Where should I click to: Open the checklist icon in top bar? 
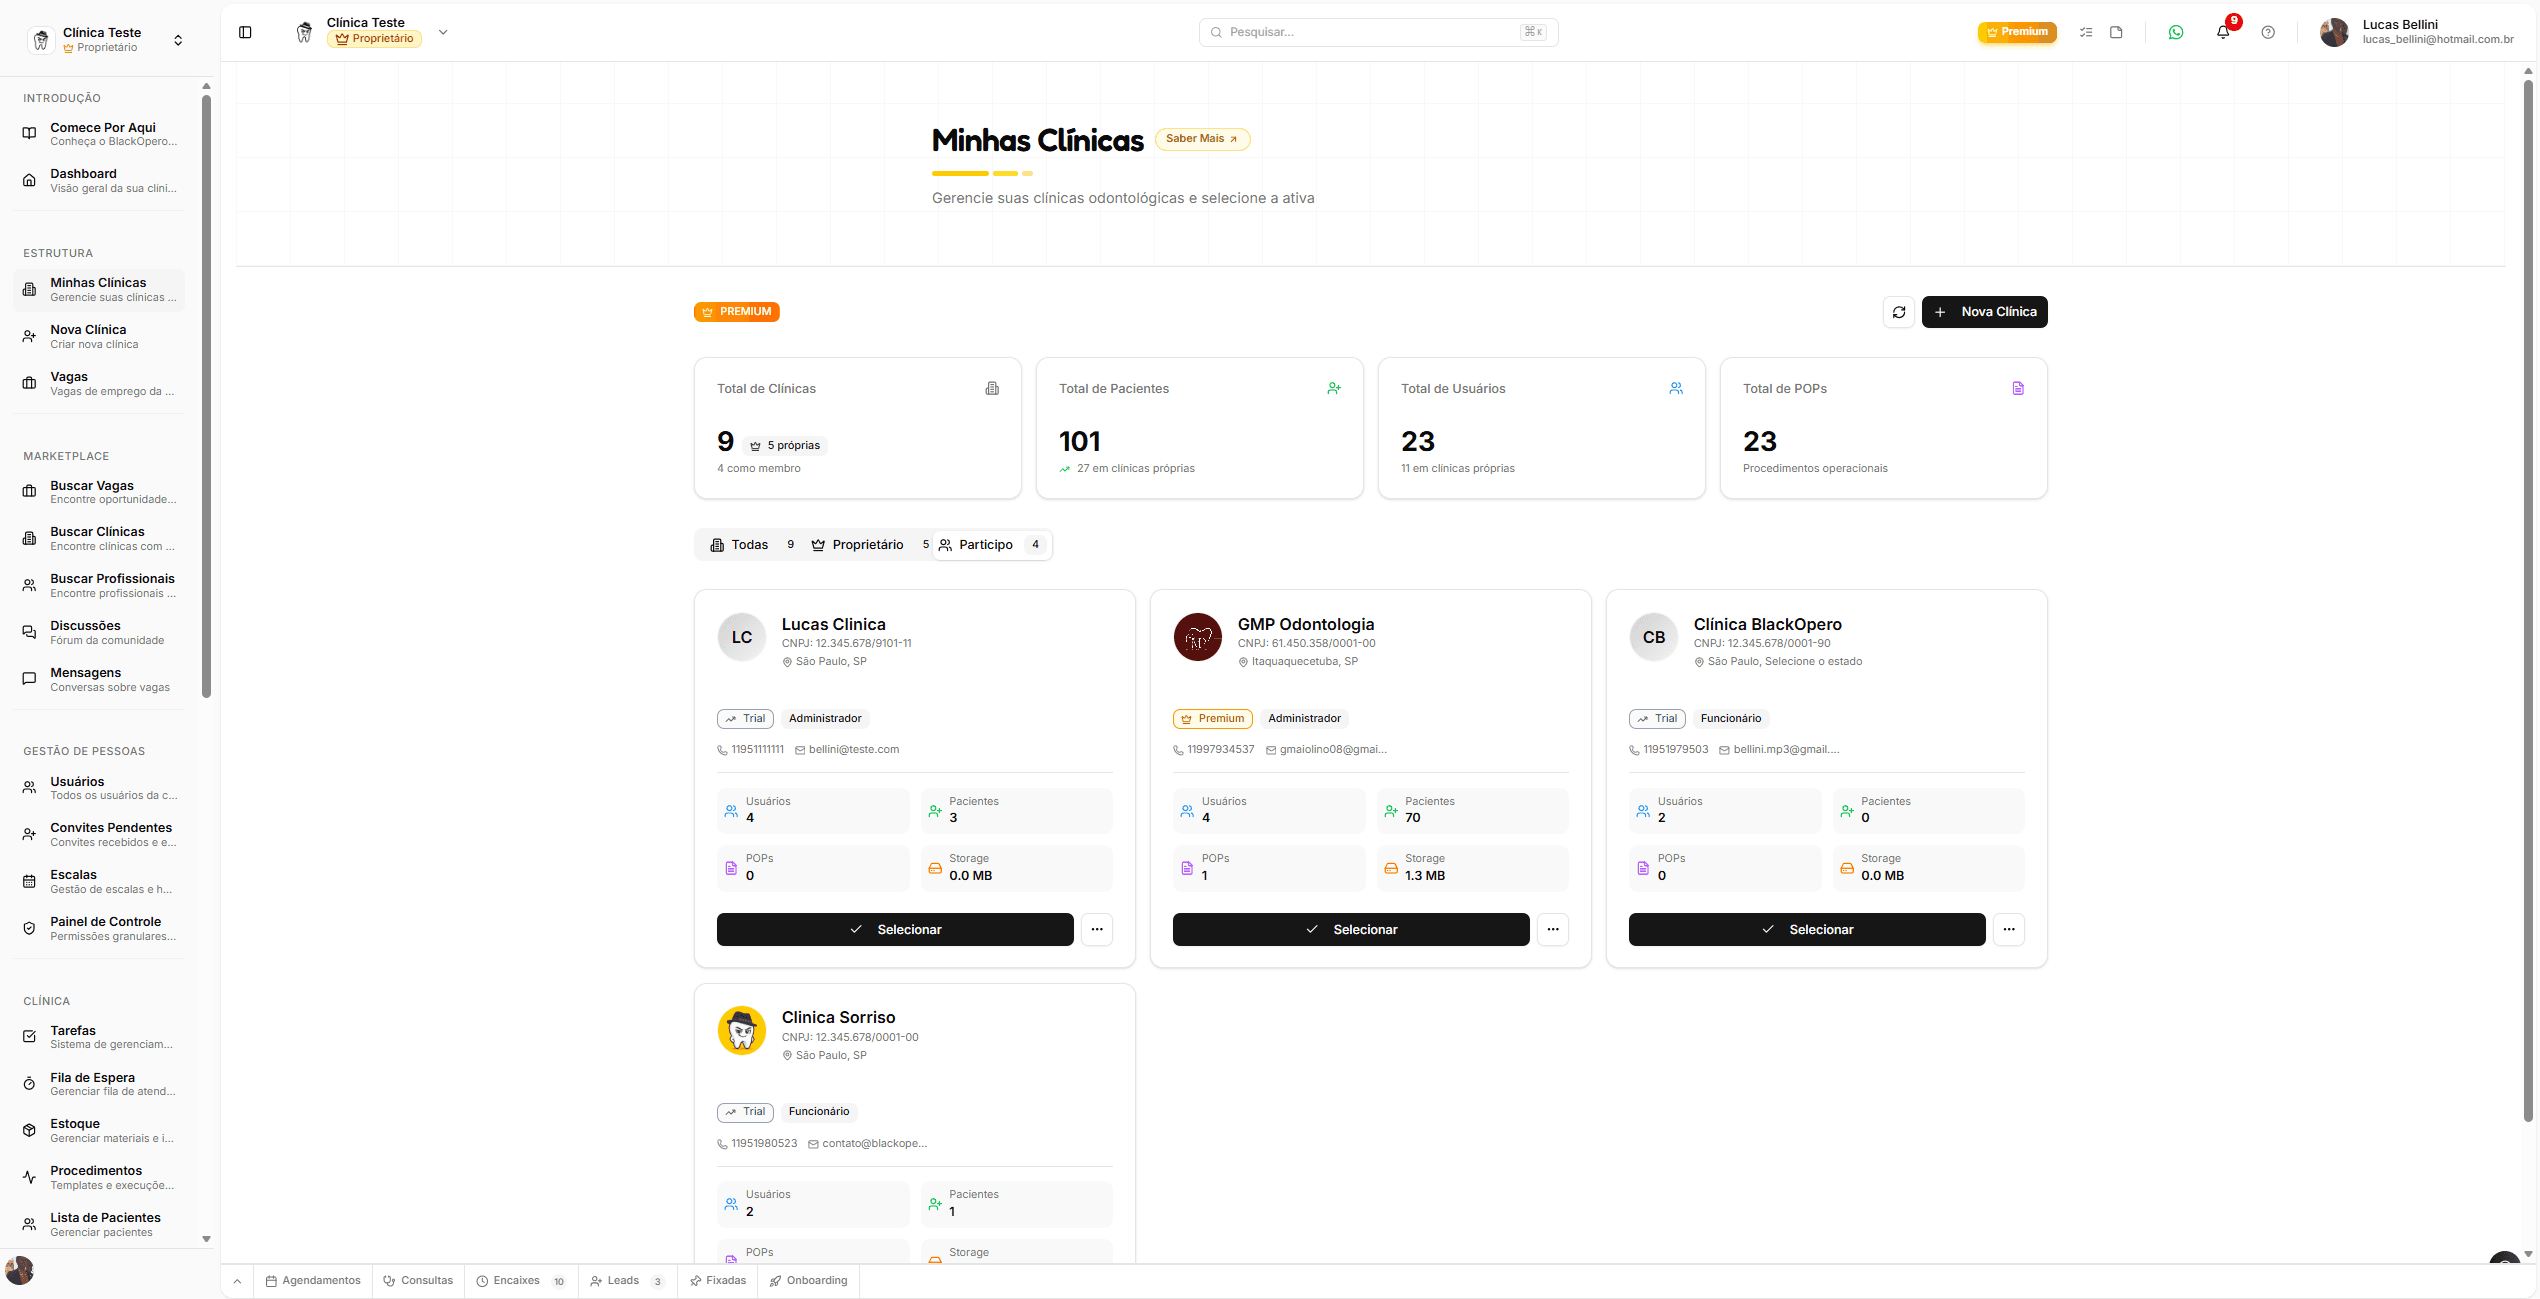pyautogui.click(x=2086, y=32)
